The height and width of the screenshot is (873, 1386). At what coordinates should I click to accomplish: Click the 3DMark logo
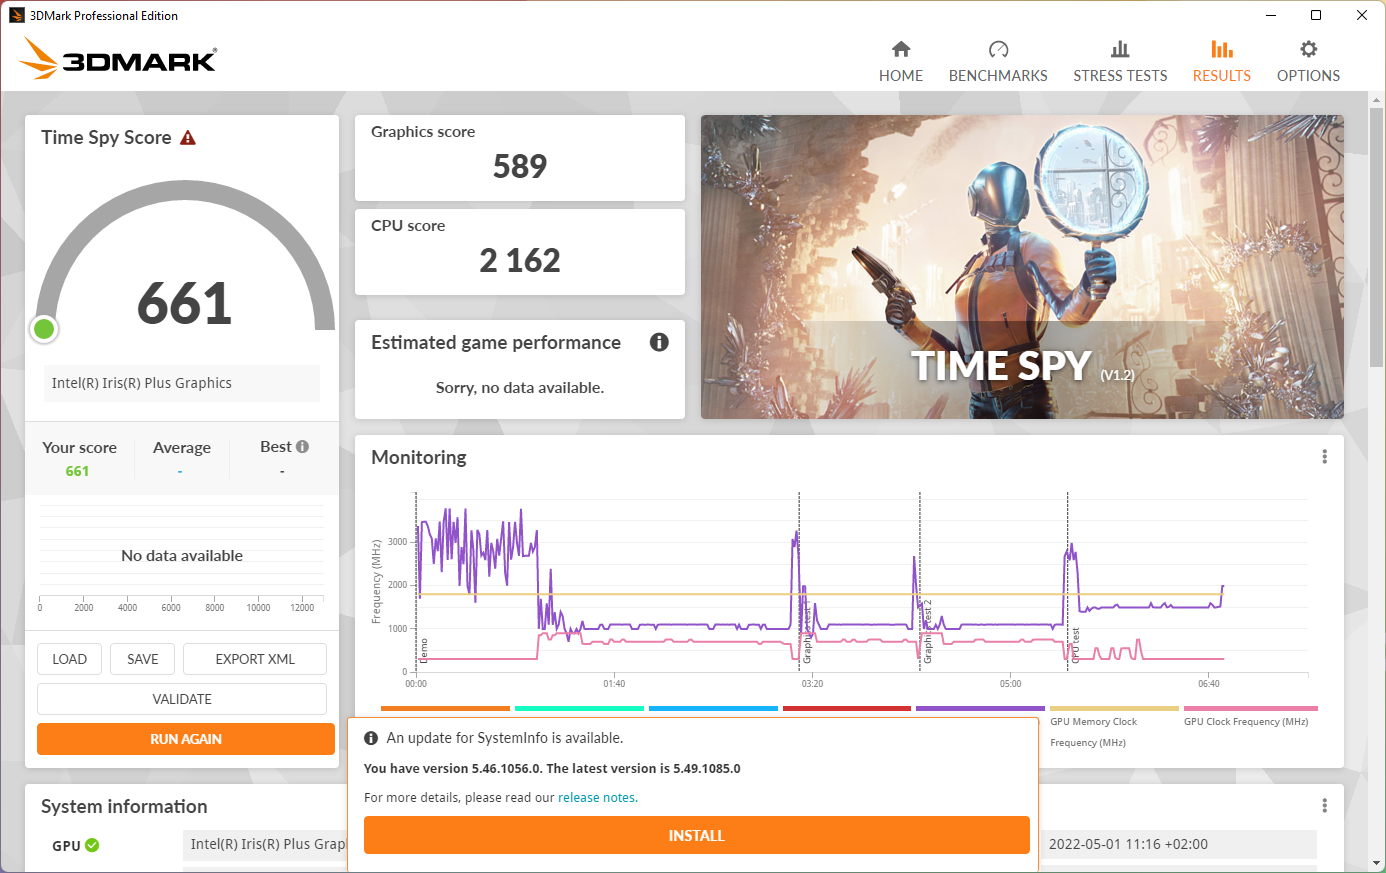click(x=118, y=59)
